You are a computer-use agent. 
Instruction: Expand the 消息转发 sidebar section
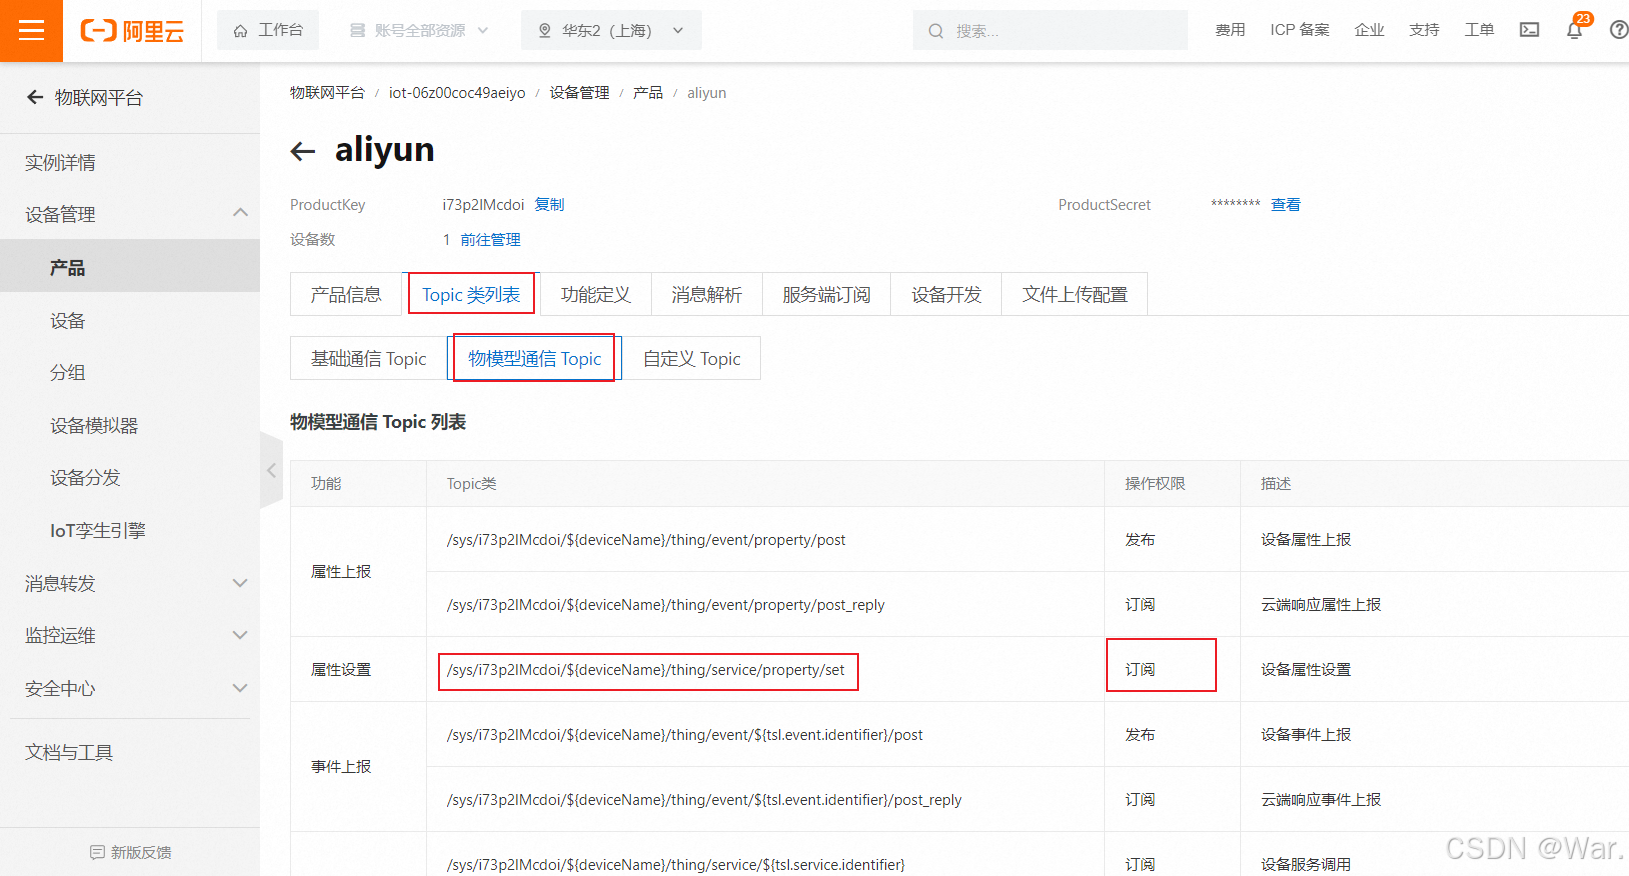click(x=130, y=583)
